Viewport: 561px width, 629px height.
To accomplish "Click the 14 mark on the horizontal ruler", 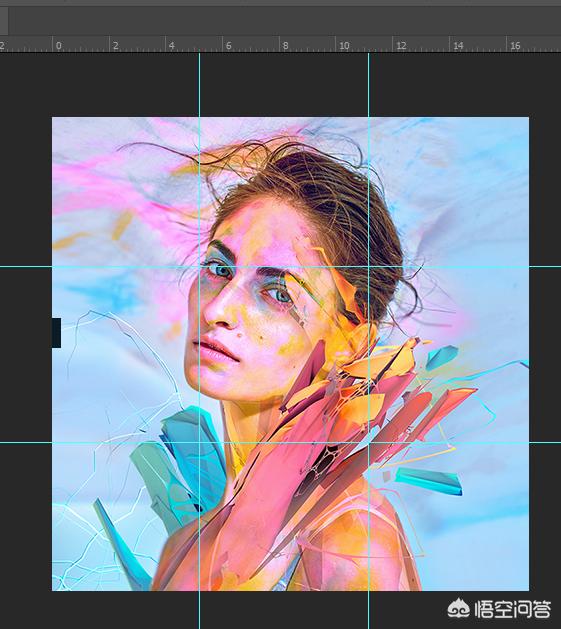I will point(458,45).
